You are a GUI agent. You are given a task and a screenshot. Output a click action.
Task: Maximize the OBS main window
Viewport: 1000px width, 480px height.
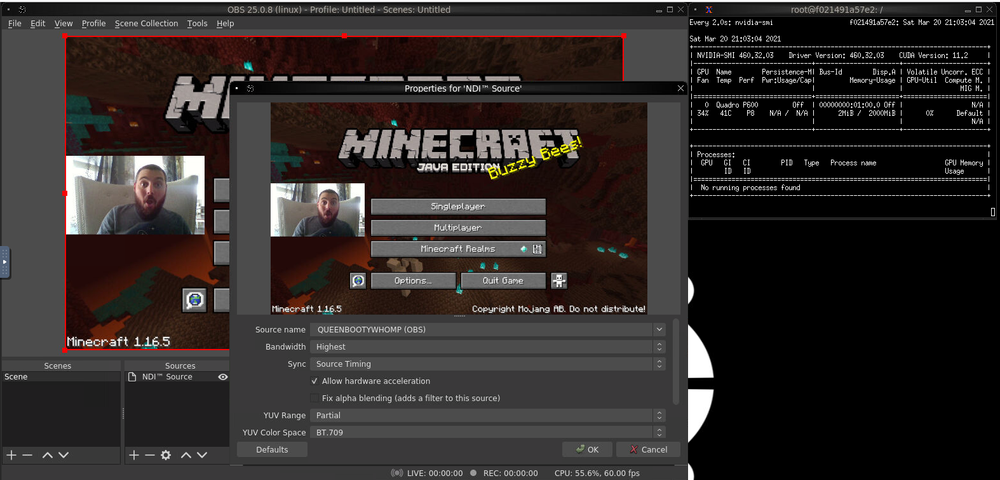click(670, 10)
